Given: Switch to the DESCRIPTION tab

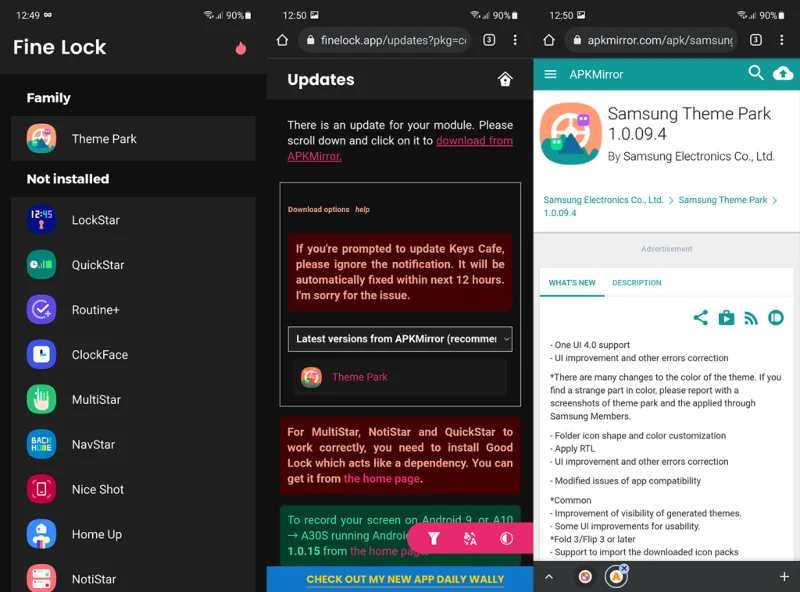Looking at the screenshot, I should 637,283.
